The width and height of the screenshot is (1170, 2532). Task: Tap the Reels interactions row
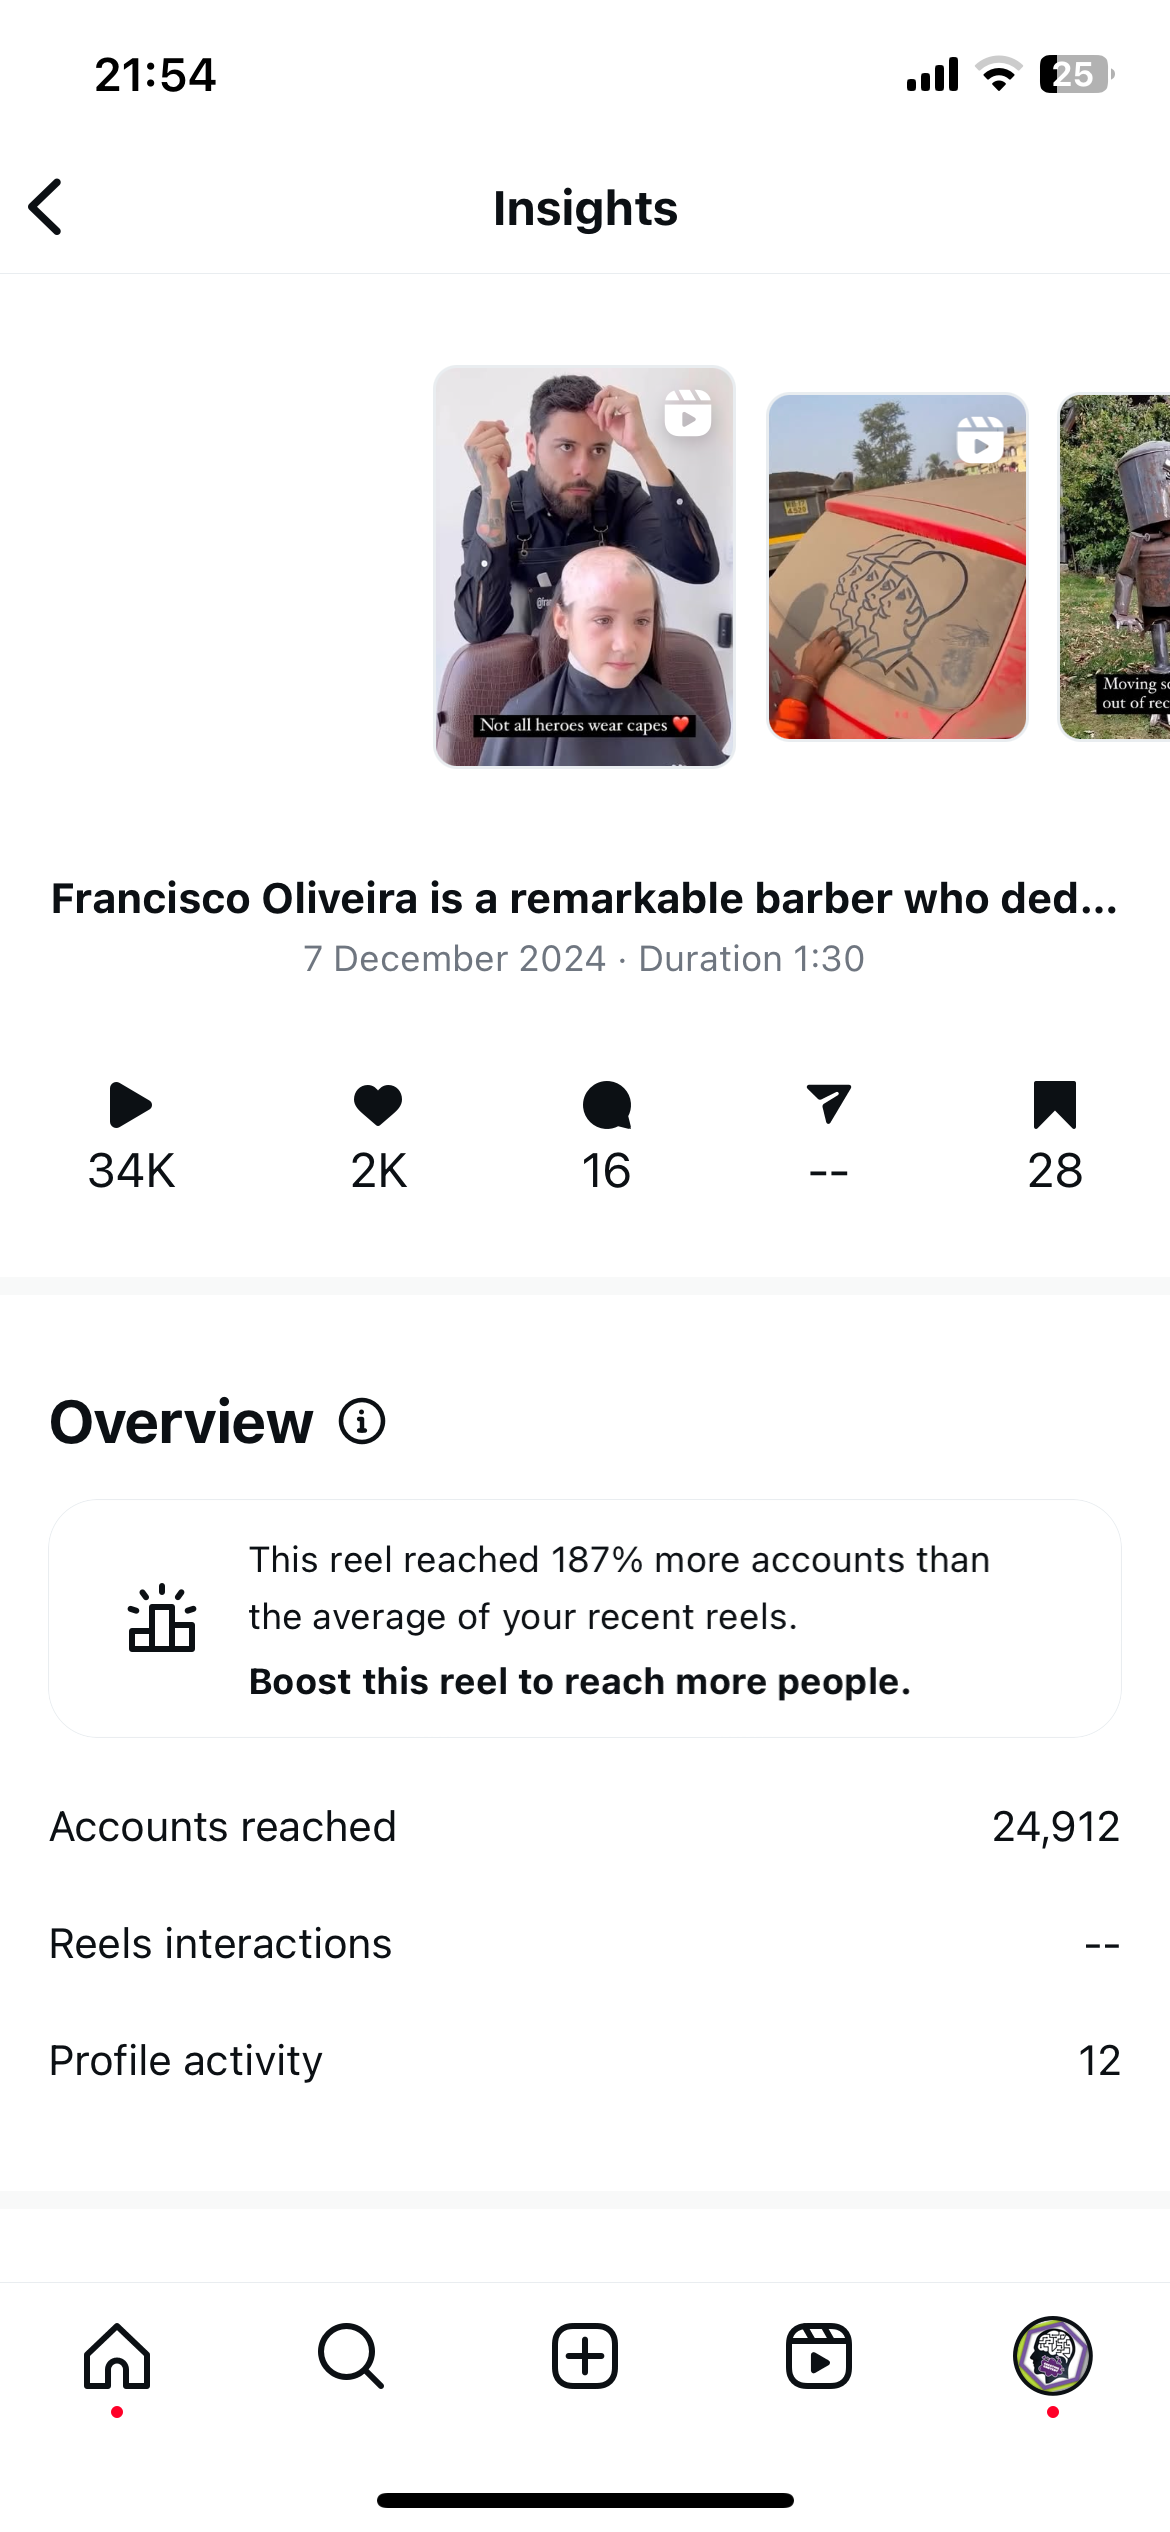pyautogui.click(x=585, y=1944)
